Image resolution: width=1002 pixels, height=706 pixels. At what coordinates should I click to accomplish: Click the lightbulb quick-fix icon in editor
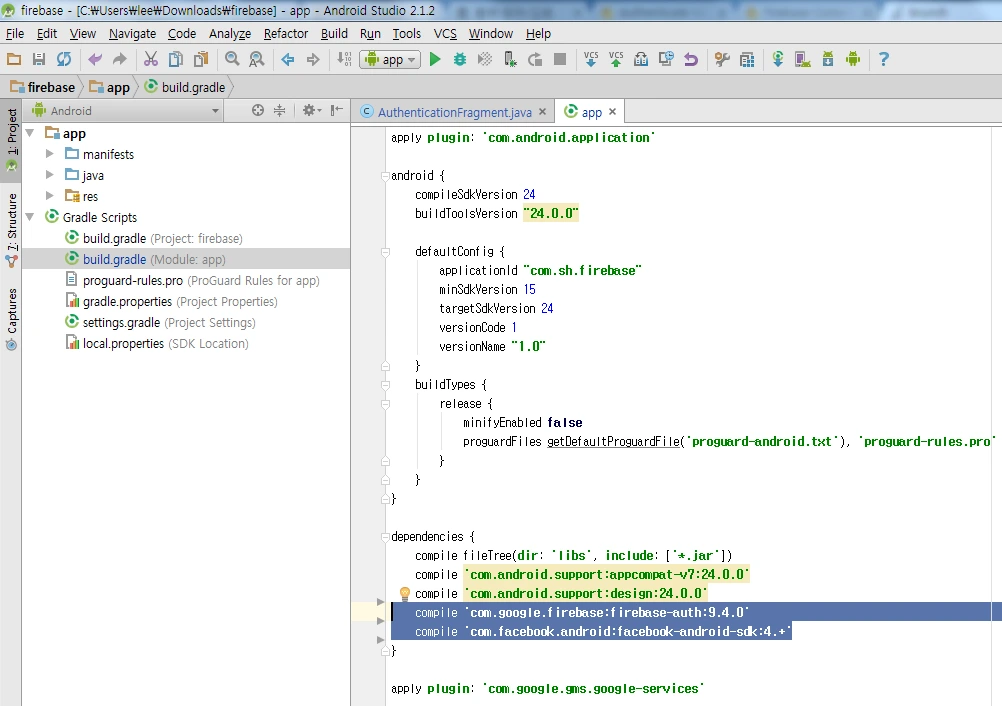(x=405, y=594)
